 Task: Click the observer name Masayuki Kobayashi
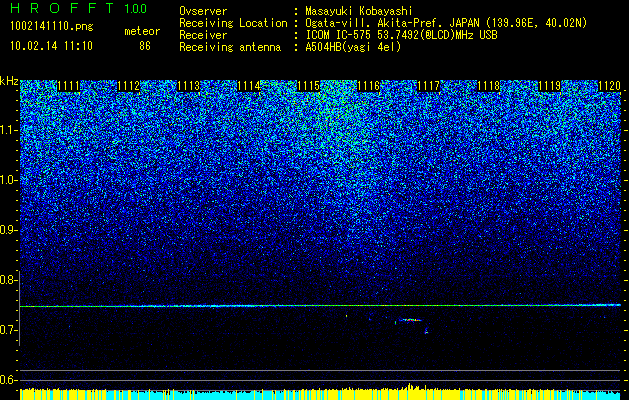(x=359, y=11)
